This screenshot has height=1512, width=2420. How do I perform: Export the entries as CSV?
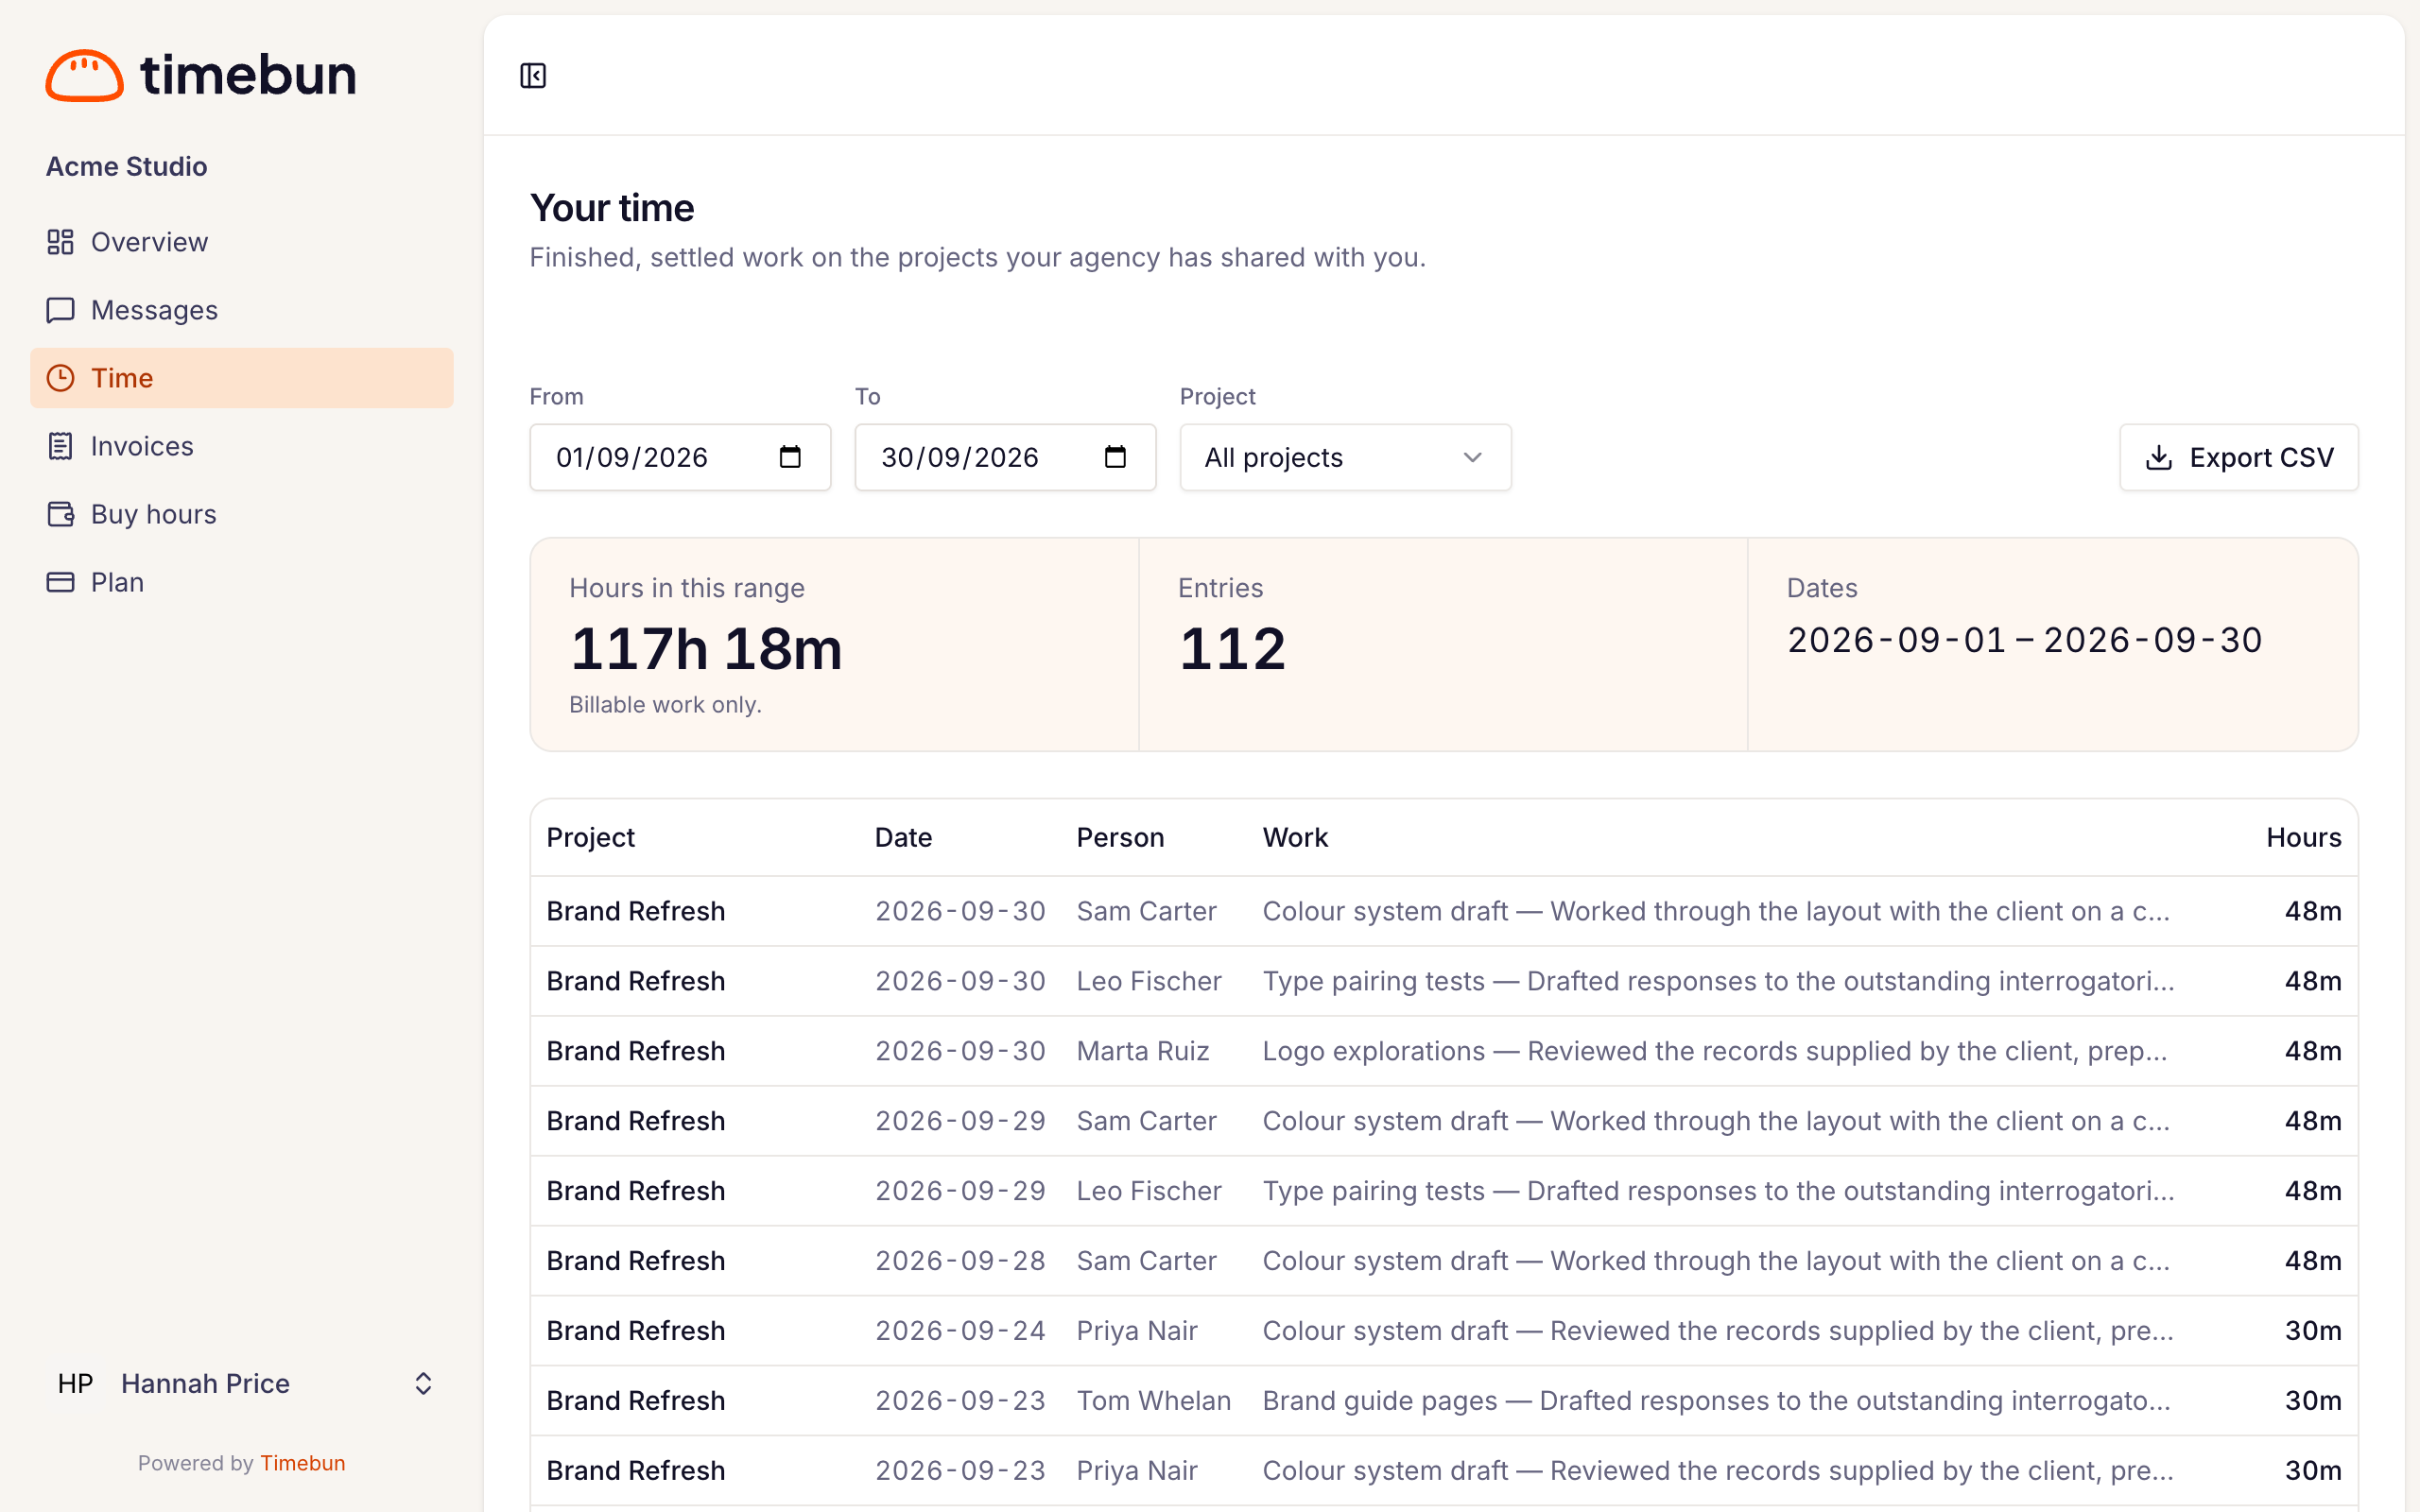2238,457
